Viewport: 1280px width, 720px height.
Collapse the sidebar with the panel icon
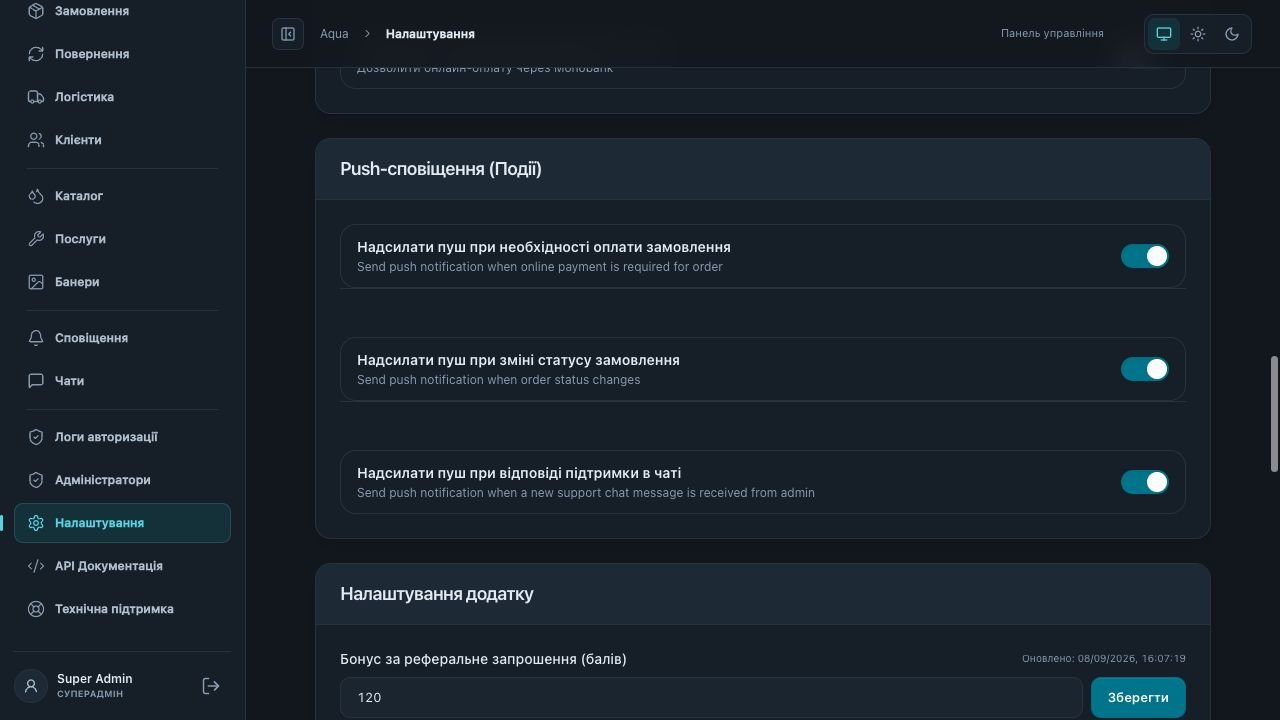288,34
